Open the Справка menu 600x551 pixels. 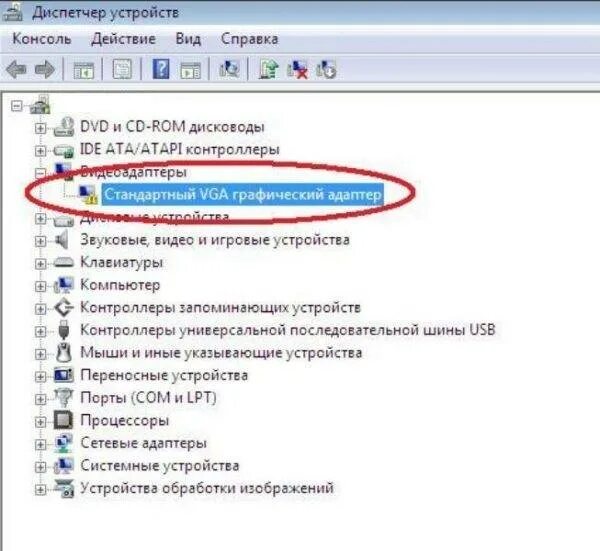249,39
